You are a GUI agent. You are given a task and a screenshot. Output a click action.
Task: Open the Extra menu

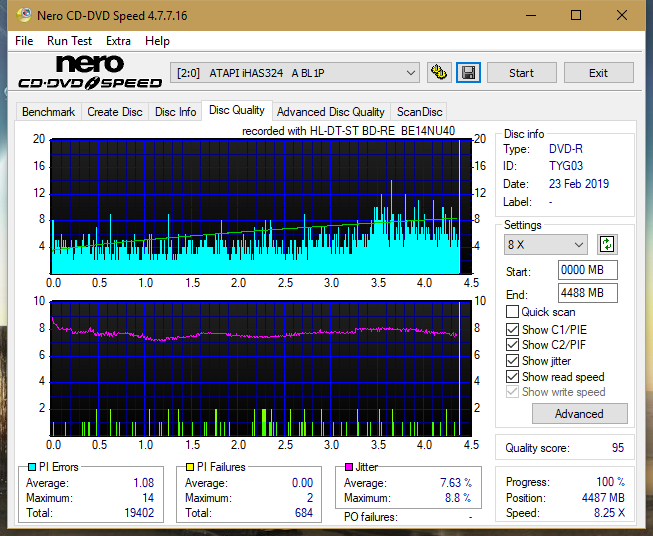click(118, 41)
